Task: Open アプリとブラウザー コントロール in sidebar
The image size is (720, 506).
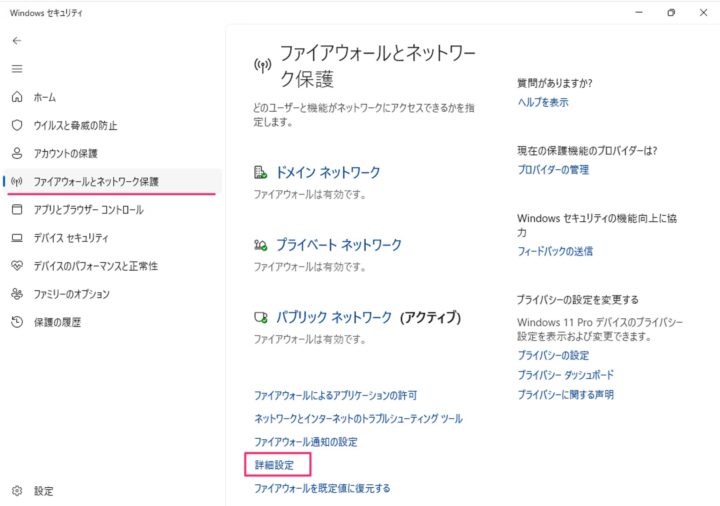Action: 89,210
